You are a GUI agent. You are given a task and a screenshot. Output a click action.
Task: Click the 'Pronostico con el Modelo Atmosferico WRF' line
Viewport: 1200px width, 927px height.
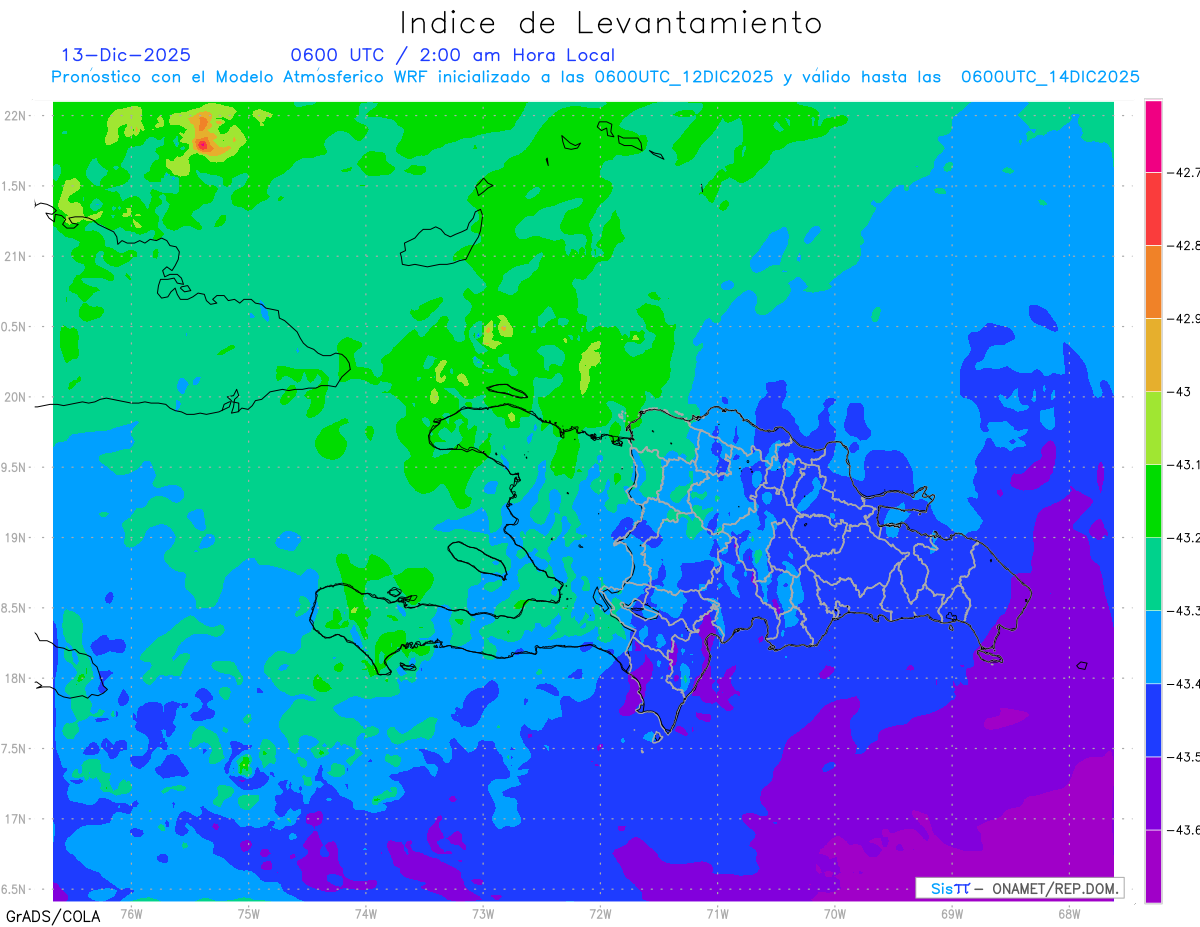pos(595,77)
